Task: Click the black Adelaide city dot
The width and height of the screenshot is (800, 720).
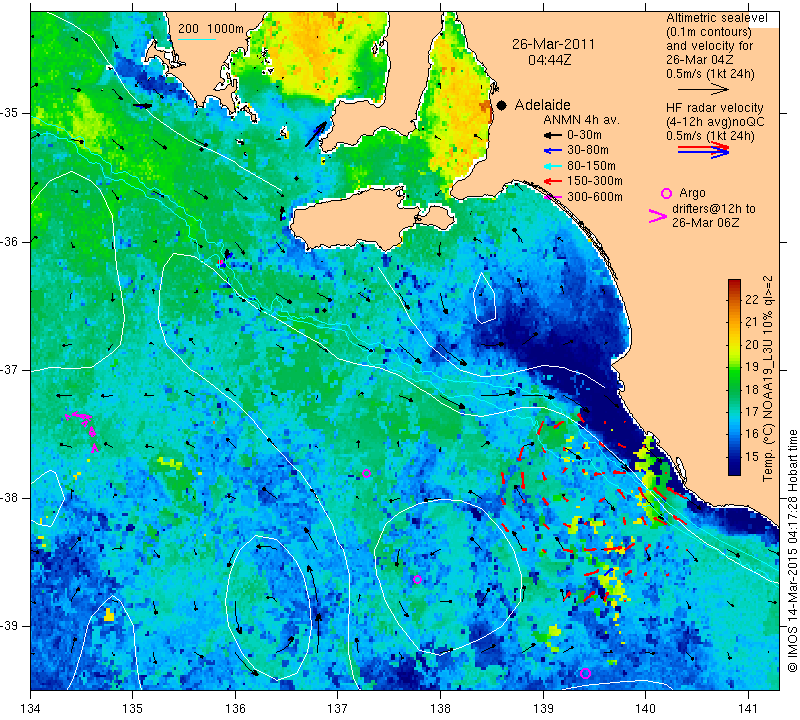Action: [502, 105]
